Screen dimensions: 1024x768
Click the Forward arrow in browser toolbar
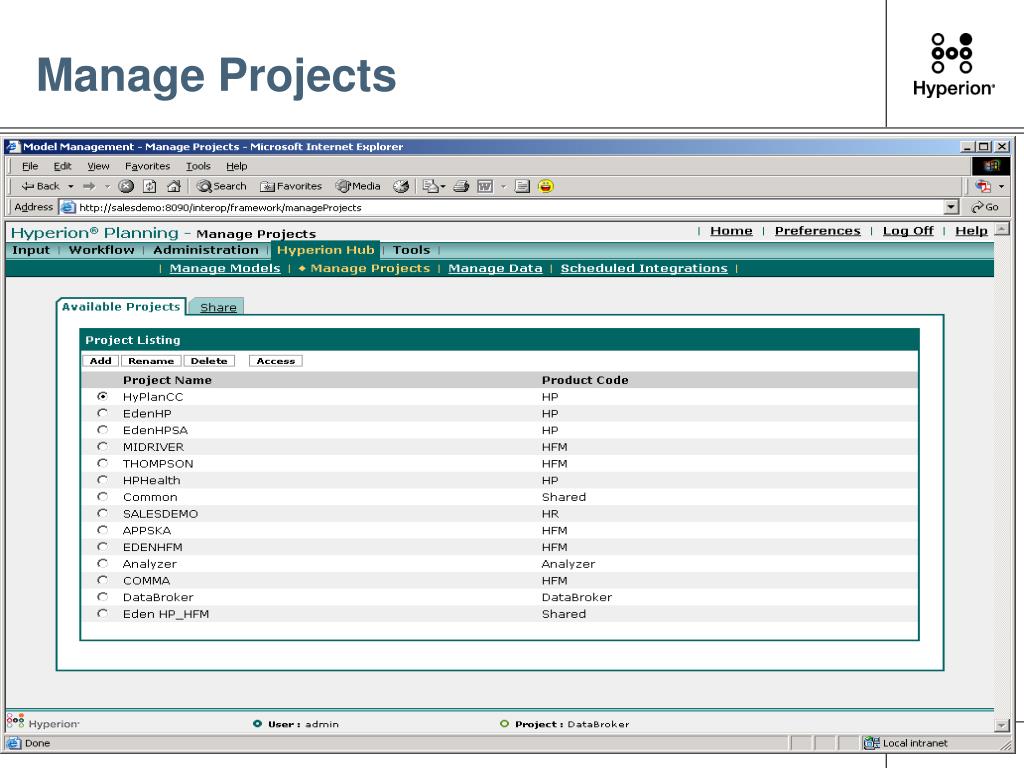[89, 186]
